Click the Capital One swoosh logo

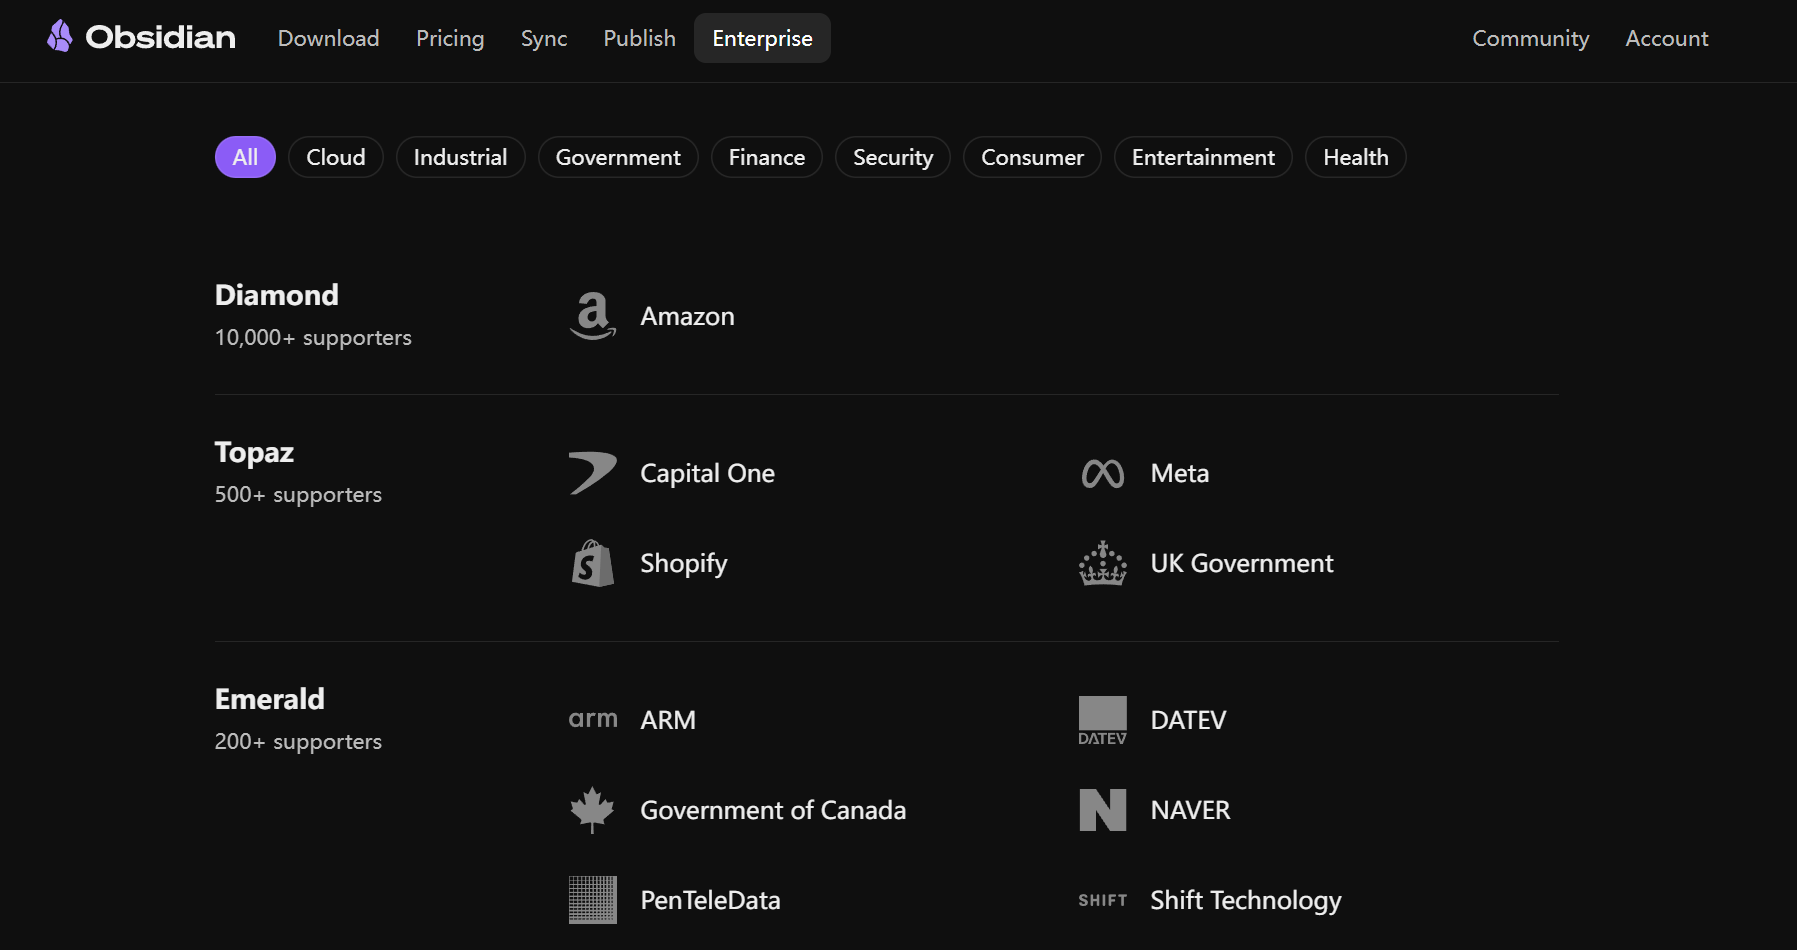pyautogui.click(x=592, y=473)
